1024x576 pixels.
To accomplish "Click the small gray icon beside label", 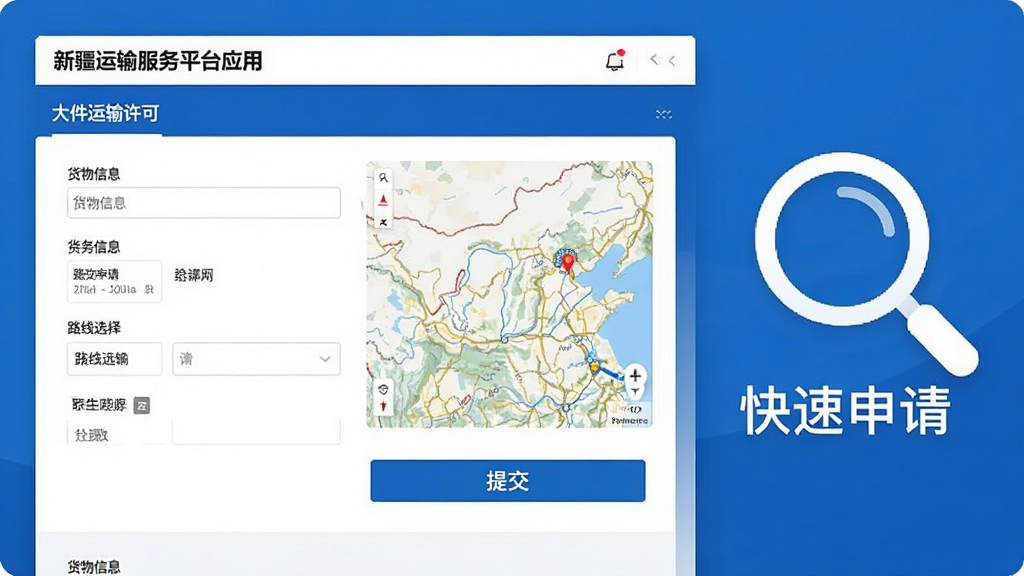I will 142,406.
